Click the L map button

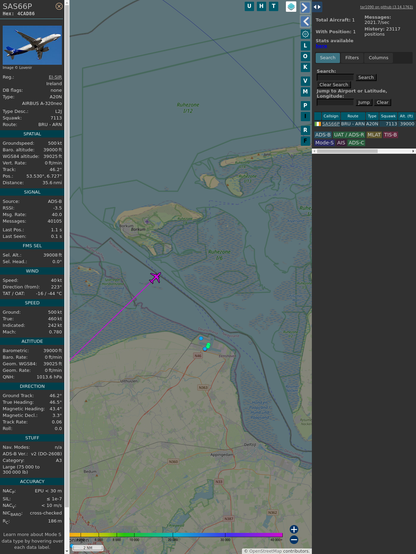click(x=305, y=46)
